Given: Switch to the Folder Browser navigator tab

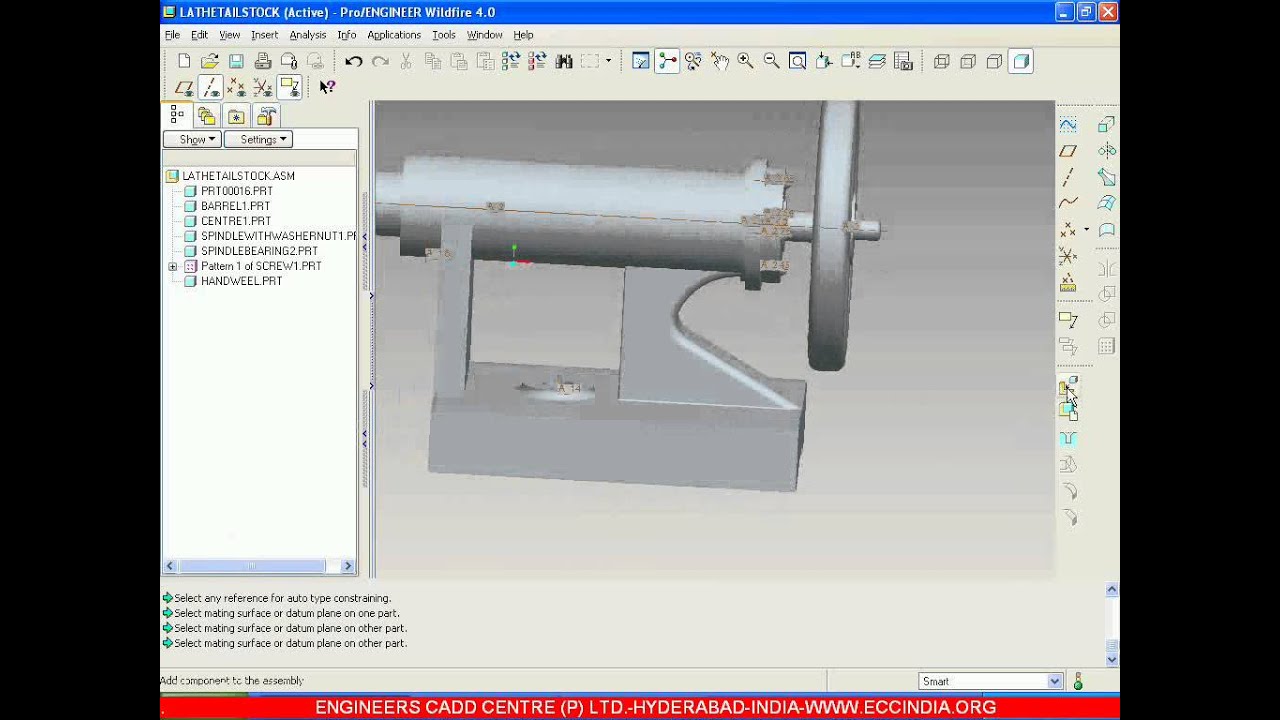Looking at the screenshot, I should [206, 116].
